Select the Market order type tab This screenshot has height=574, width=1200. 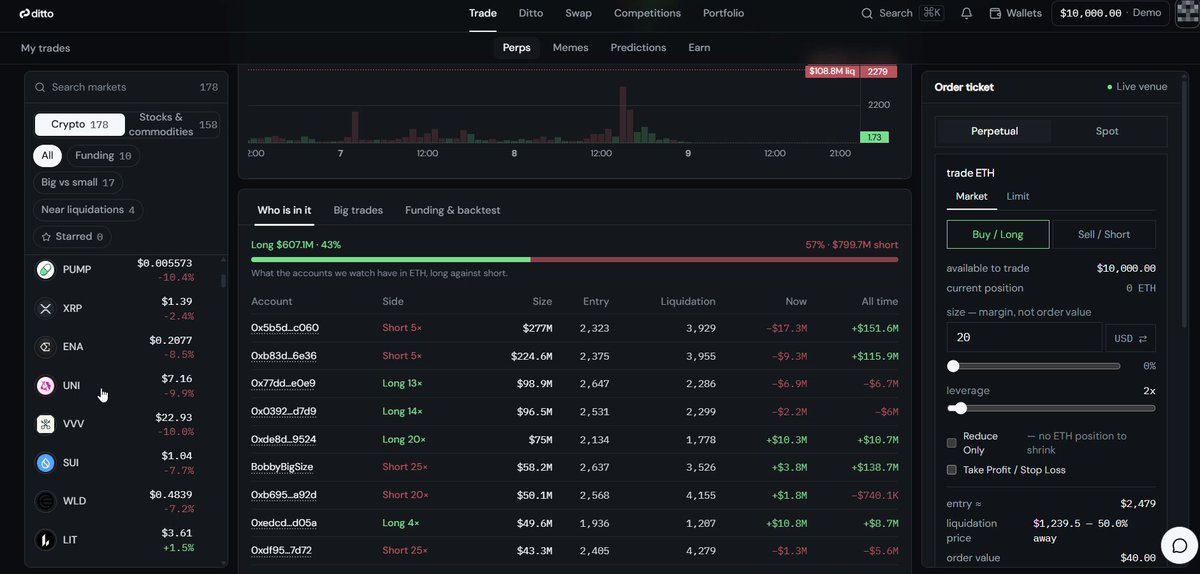tap(972, 196)
